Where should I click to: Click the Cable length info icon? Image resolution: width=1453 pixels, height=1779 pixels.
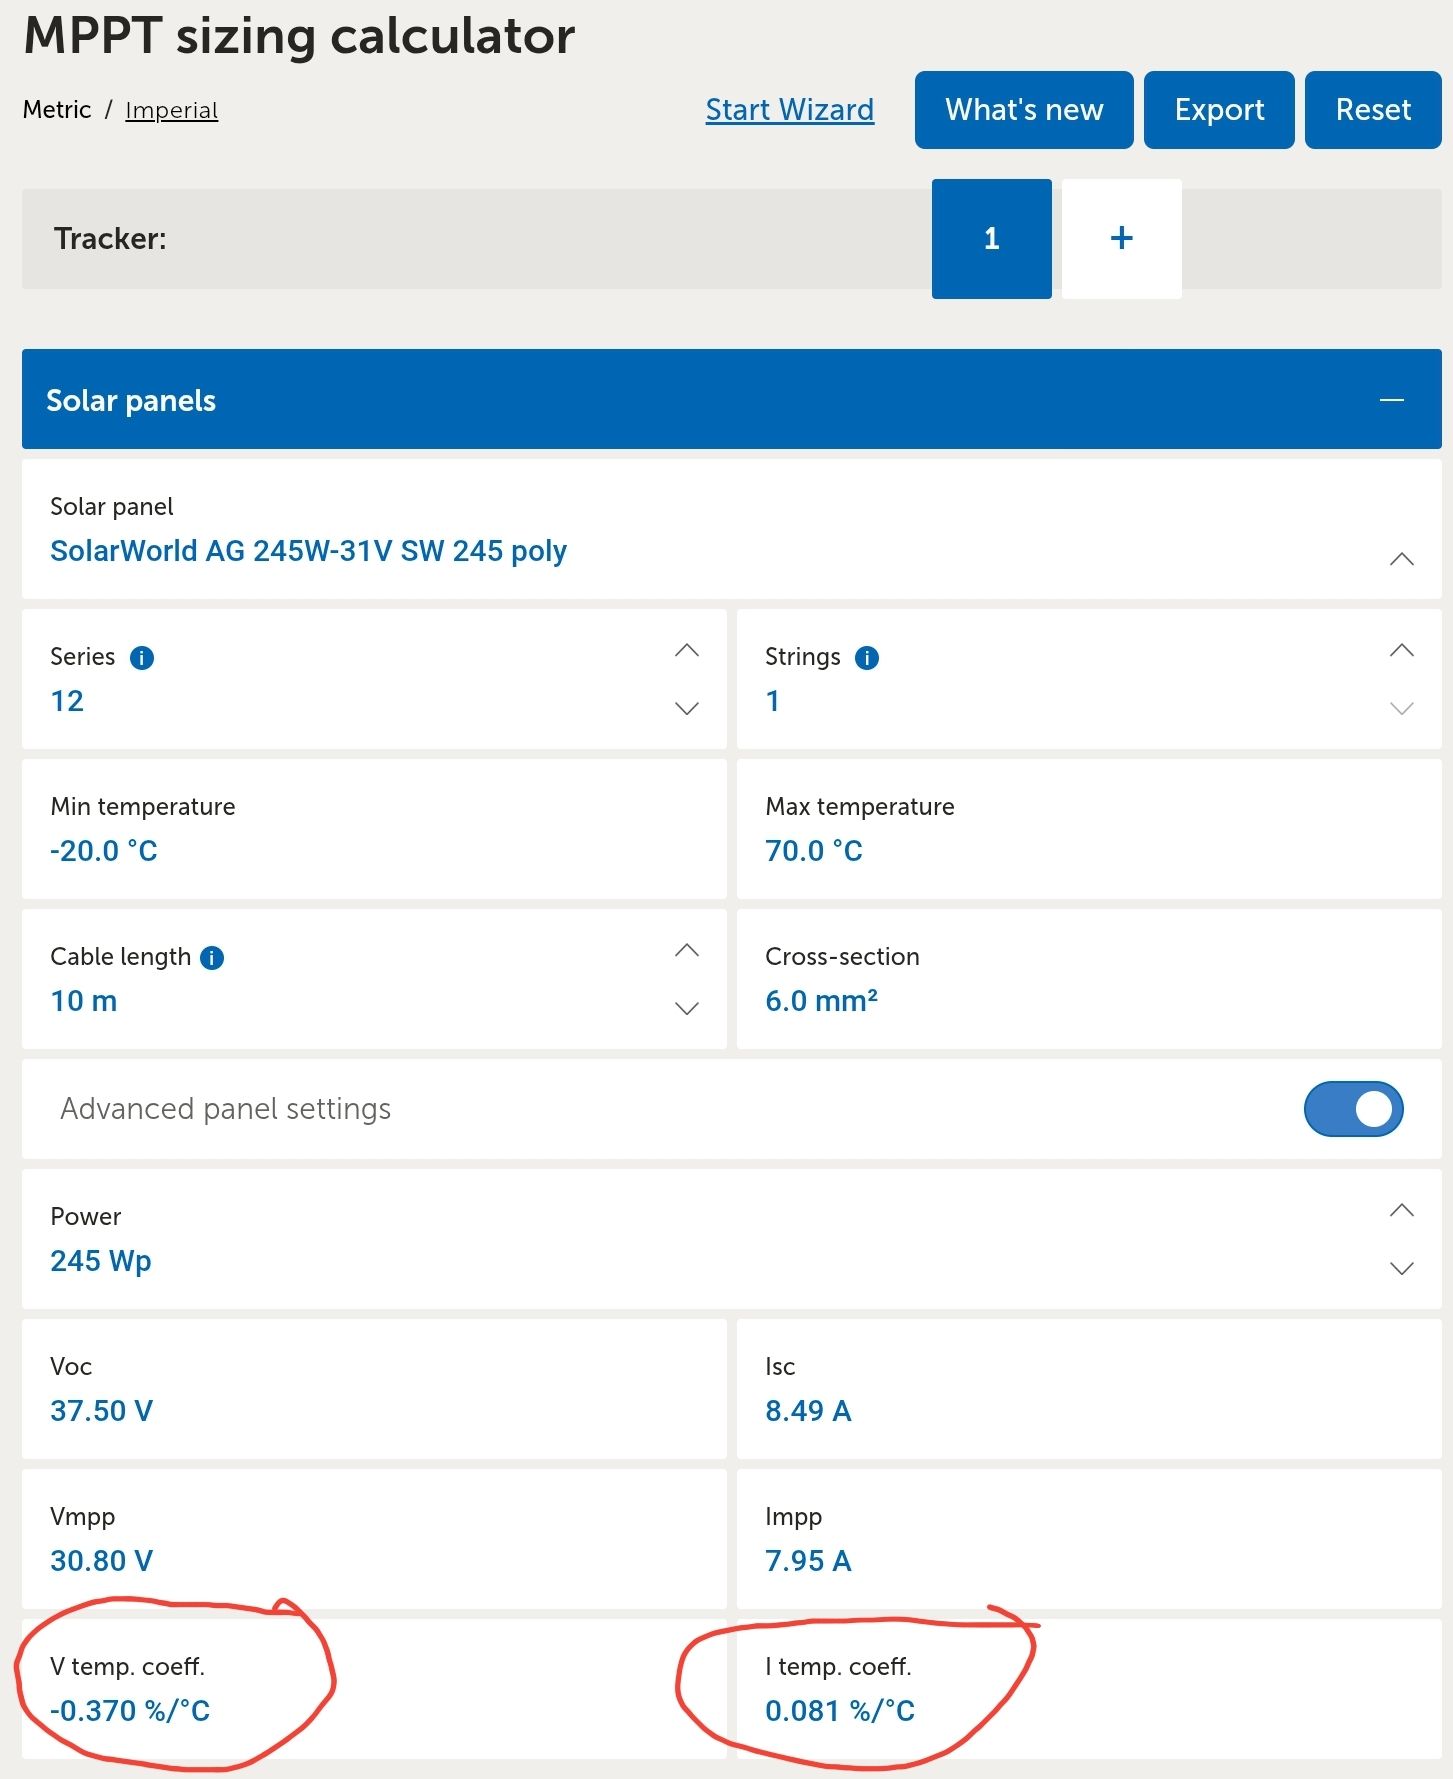point(212,958)
